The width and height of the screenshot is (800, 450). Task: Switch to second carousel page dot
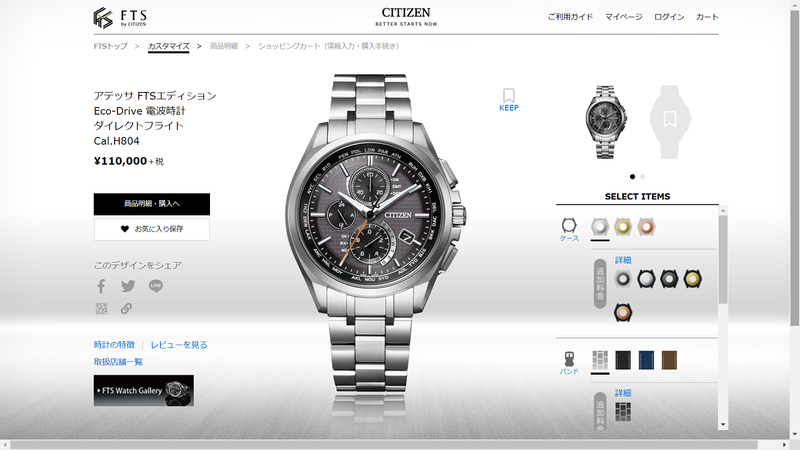(642, 177)
